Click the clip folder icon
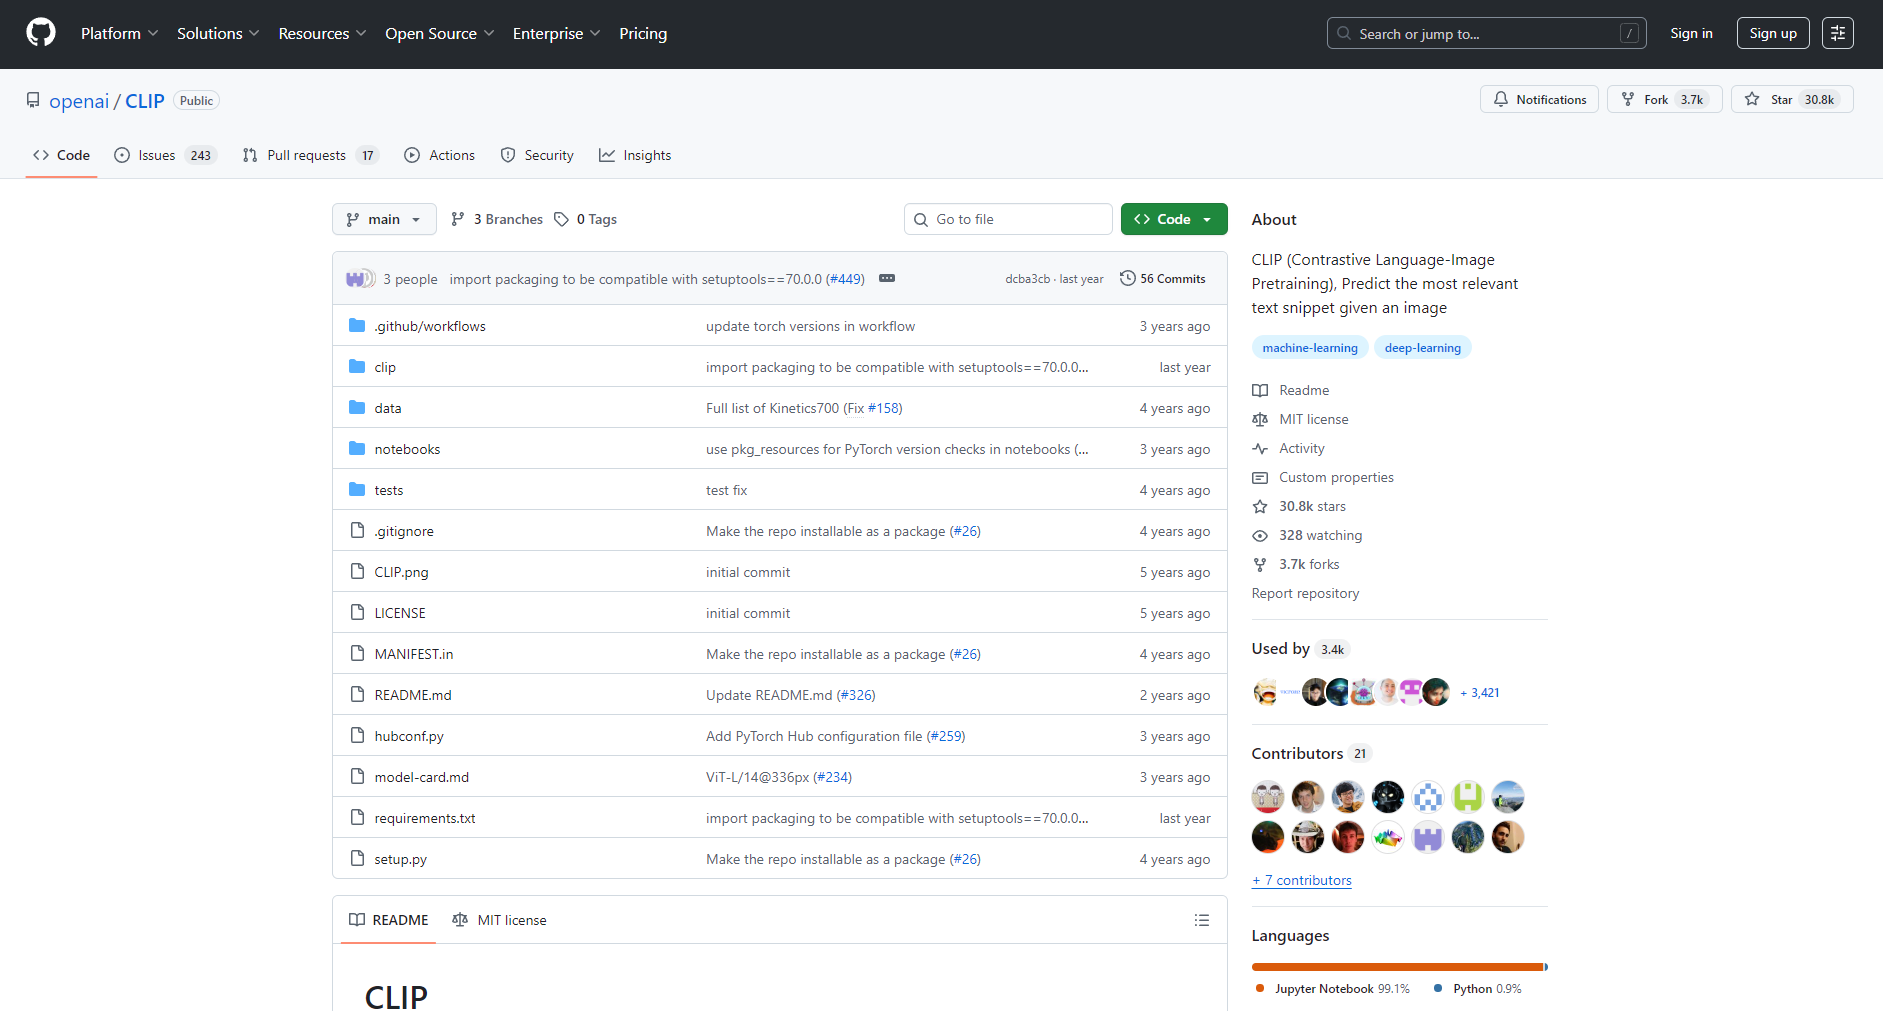 [x=357, y=367]
